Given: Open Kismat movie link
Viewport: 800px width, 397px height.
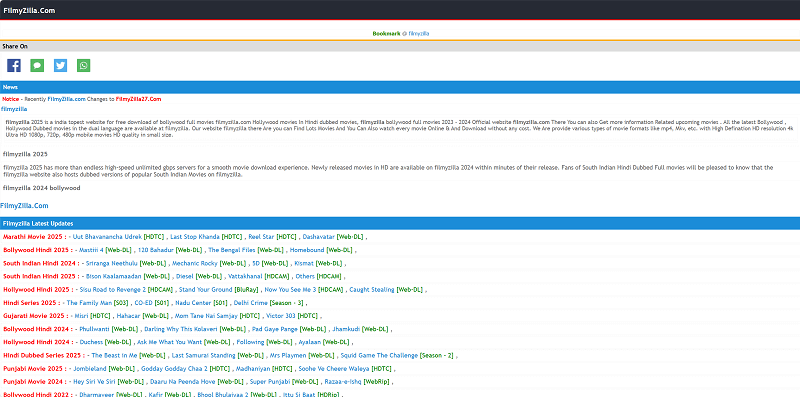Looking at the screenshot, I should (305, 263).
